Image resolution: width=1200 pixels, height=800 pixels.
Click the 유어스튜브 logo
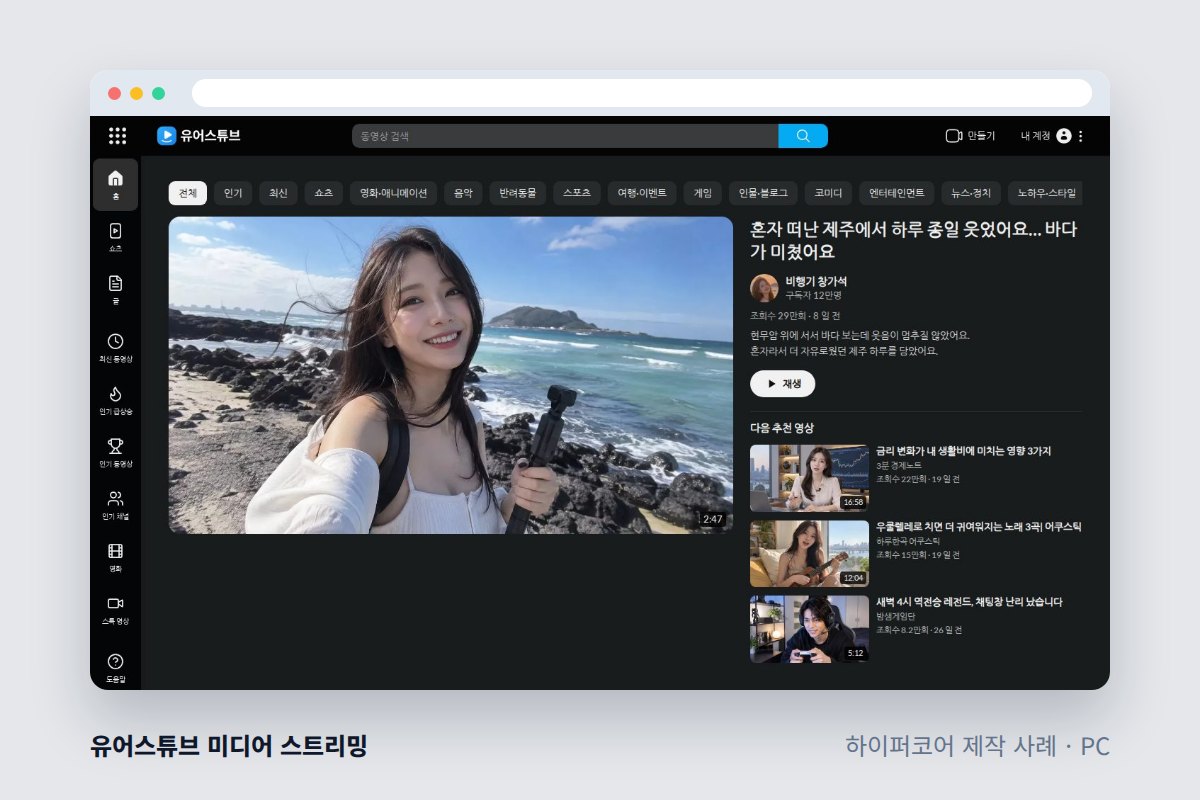tap(198, 135)
